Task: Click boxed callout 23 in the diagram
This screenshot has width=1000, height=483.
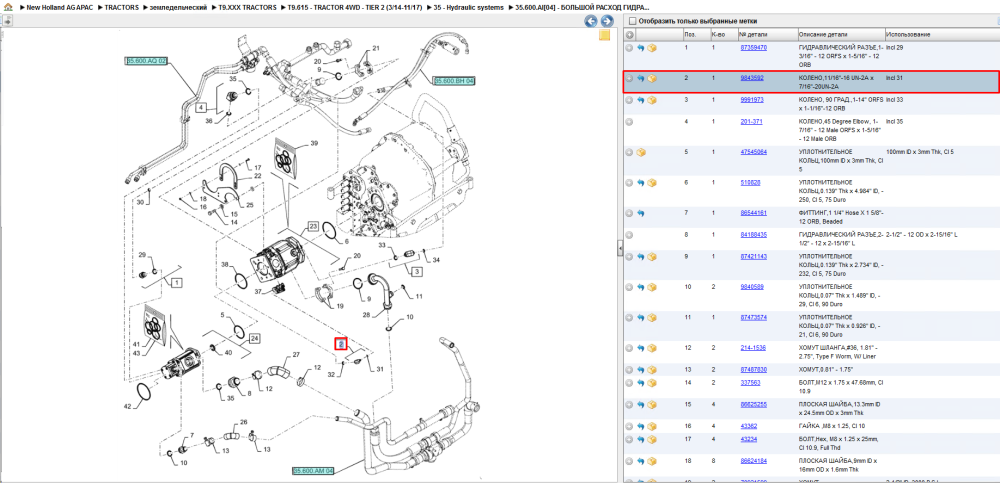Action: [x=312, y=226]
